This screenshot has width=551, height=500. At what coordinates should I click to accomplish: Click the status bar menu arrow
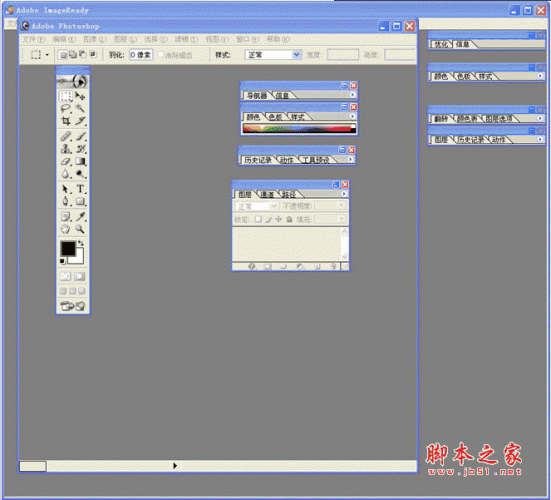pyautogui.click(x=175, y=466)
